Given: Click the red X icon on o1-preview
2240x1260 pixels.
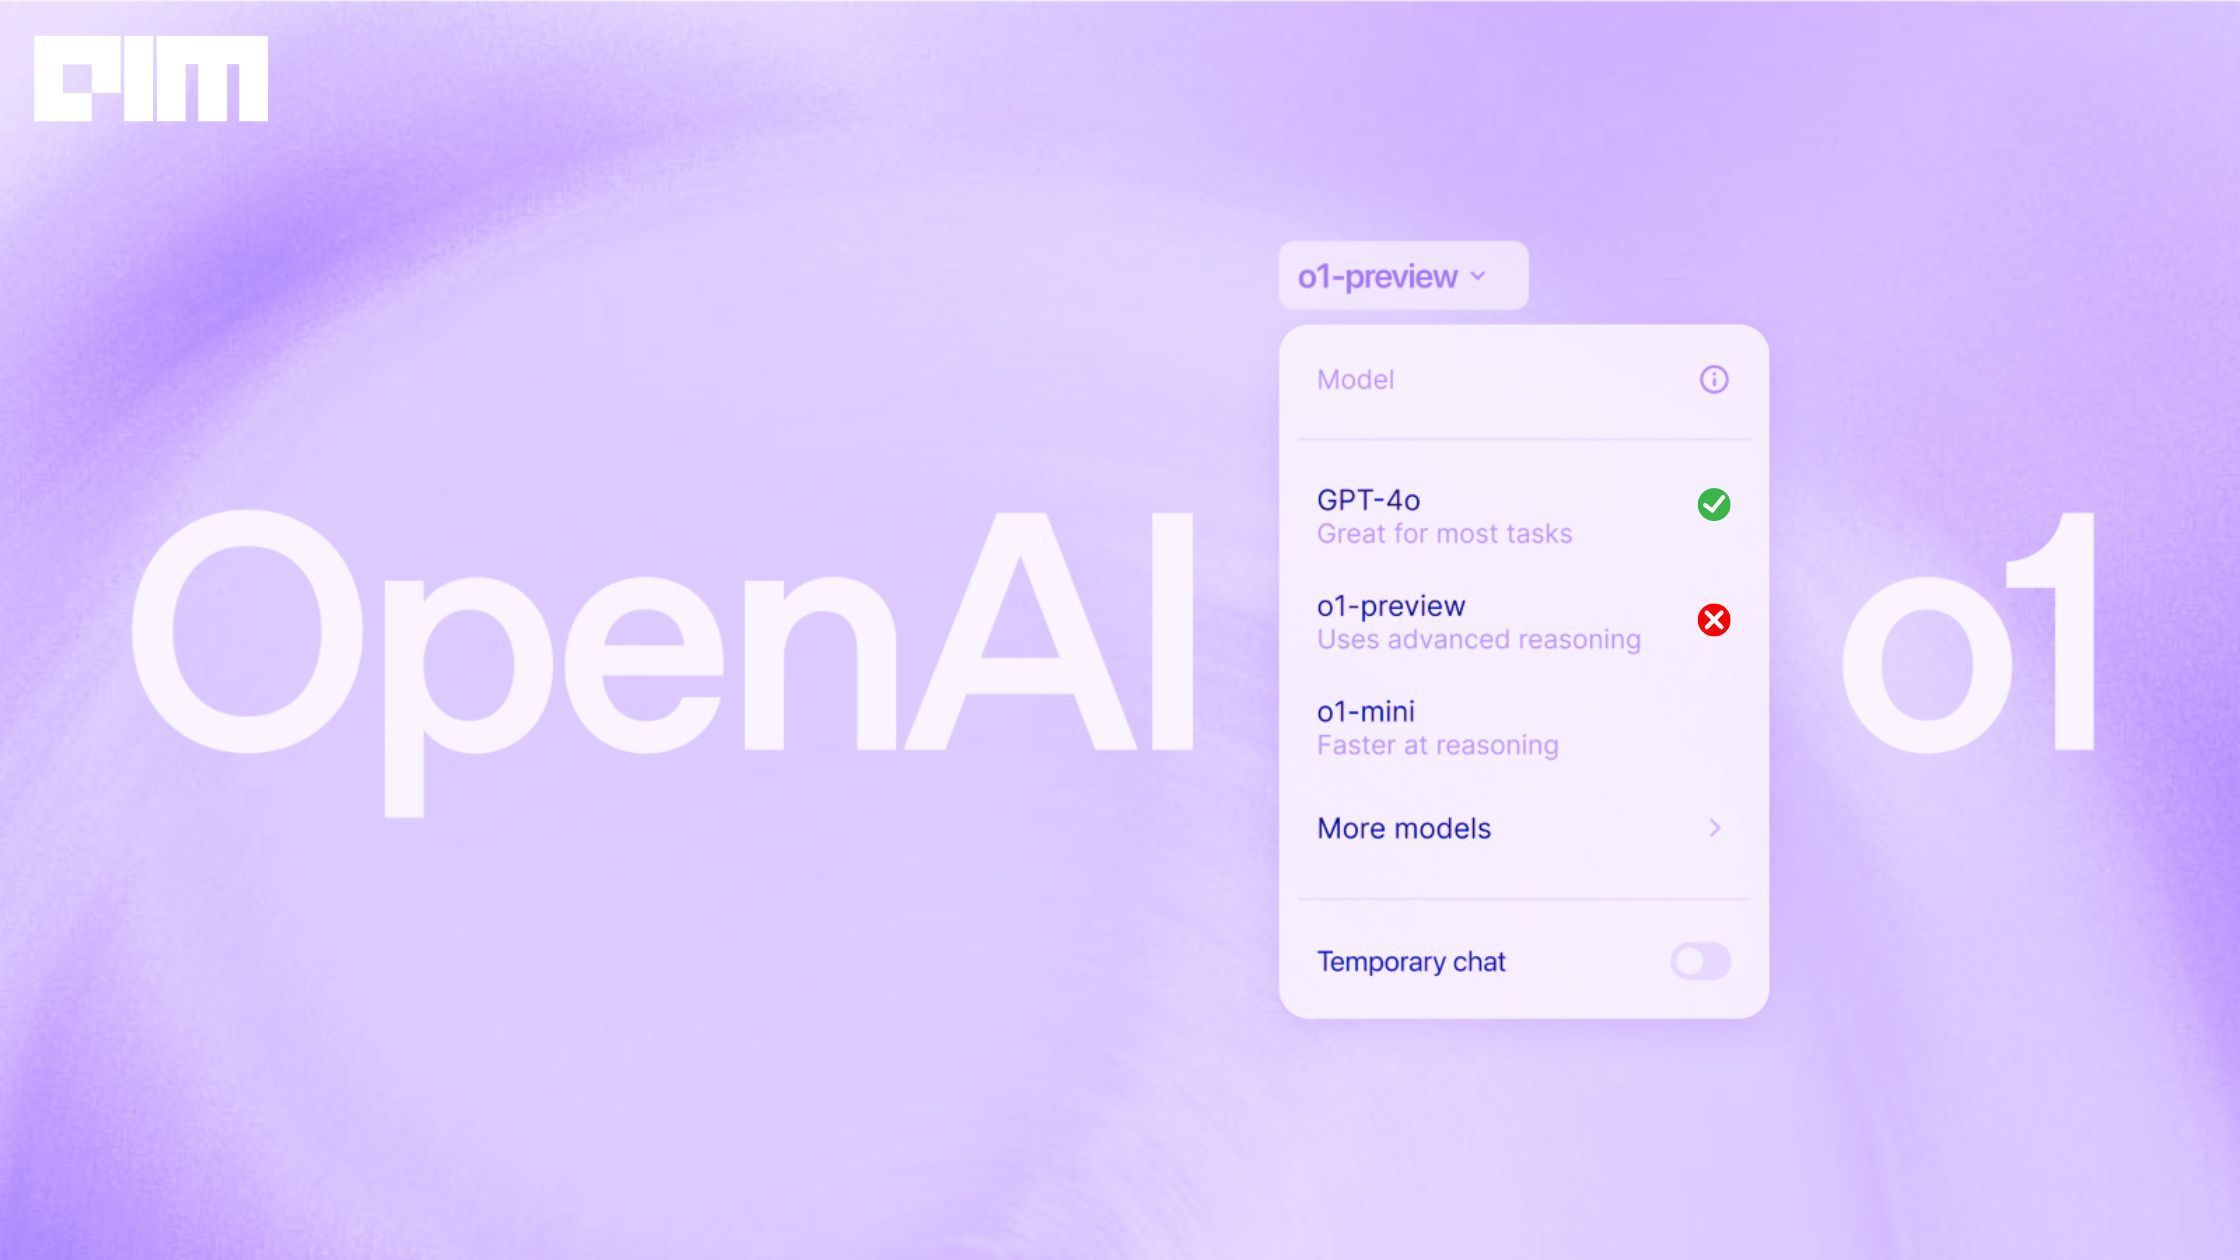Looking at the screenshot, I should pos(1712,620).
